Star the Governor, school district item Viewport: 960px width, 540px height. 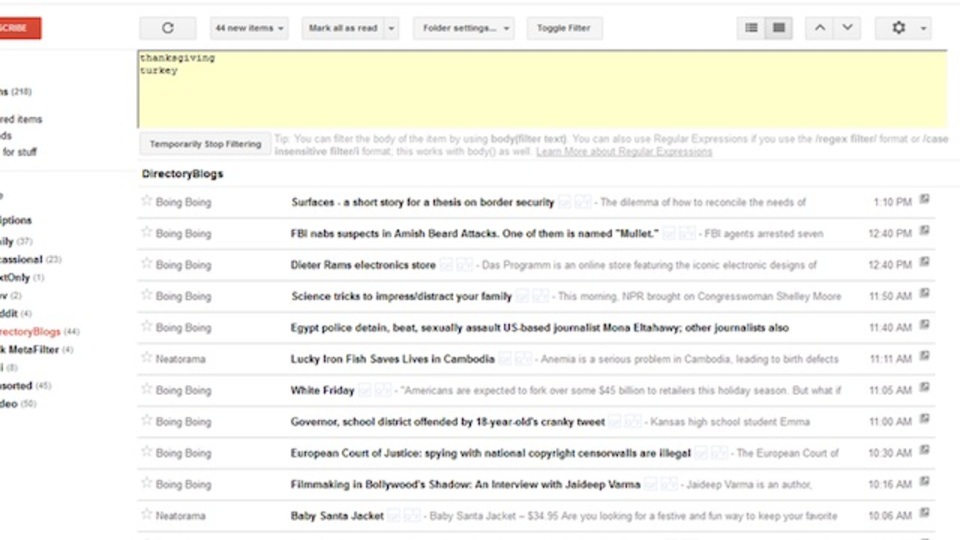(x=146, y=420)
